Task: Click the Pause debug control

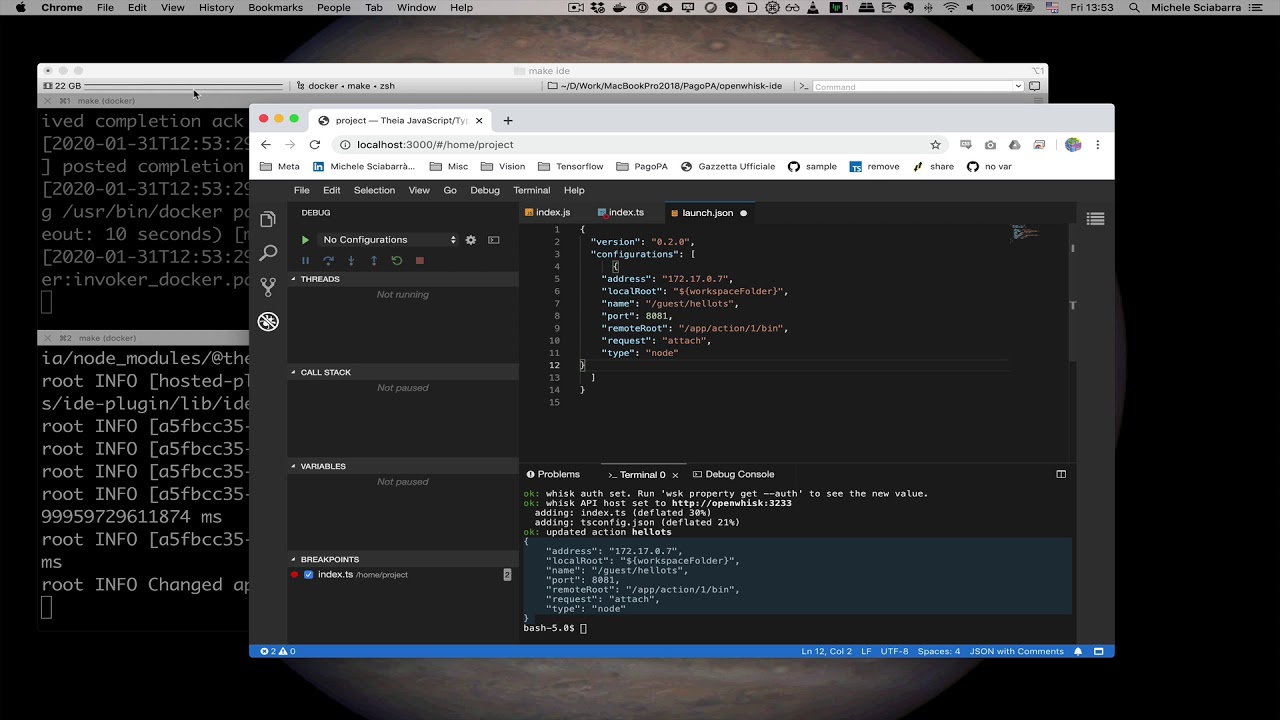Action: 305,261
